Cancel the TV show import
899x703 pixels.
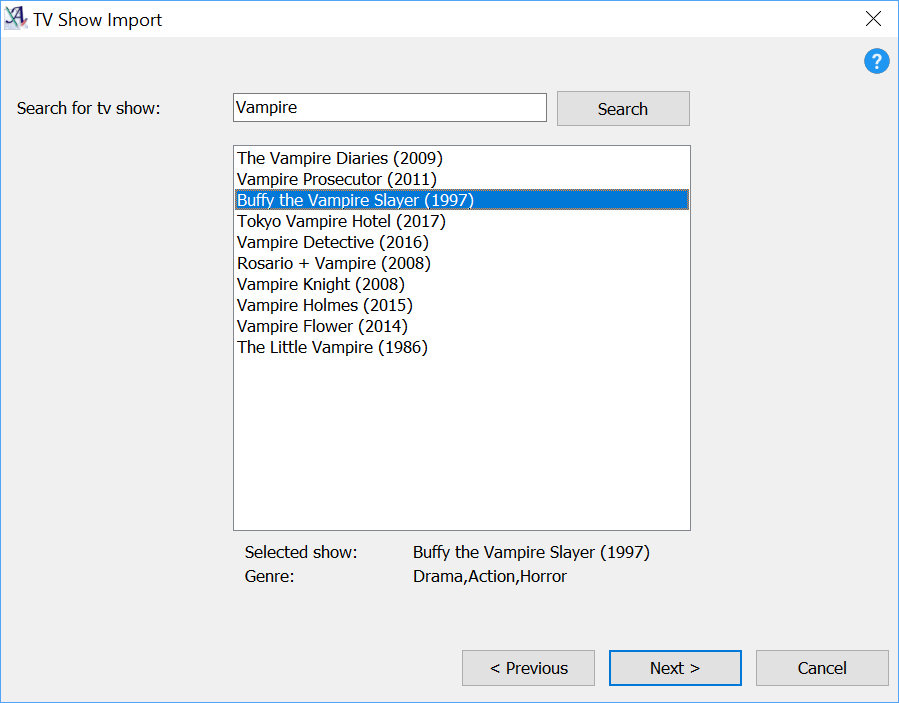click(x=822, y=668)
